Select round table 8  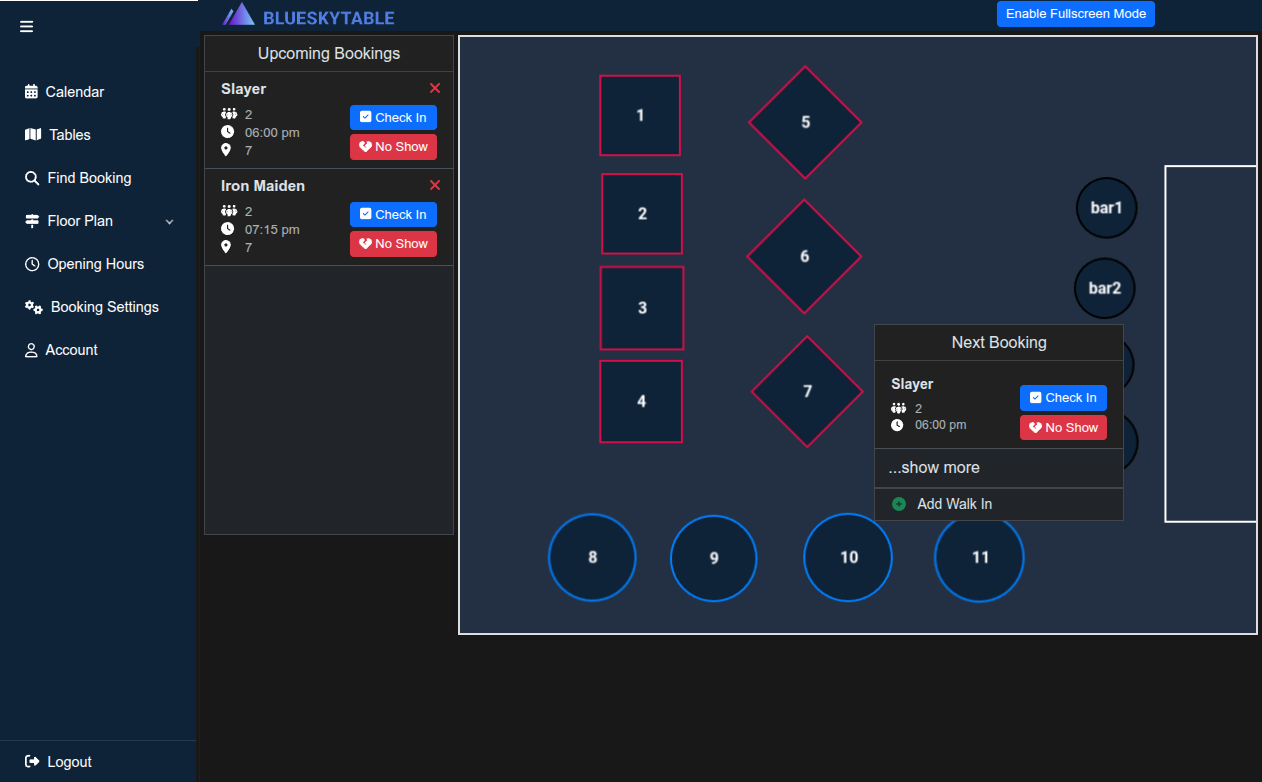pos(592,557)
